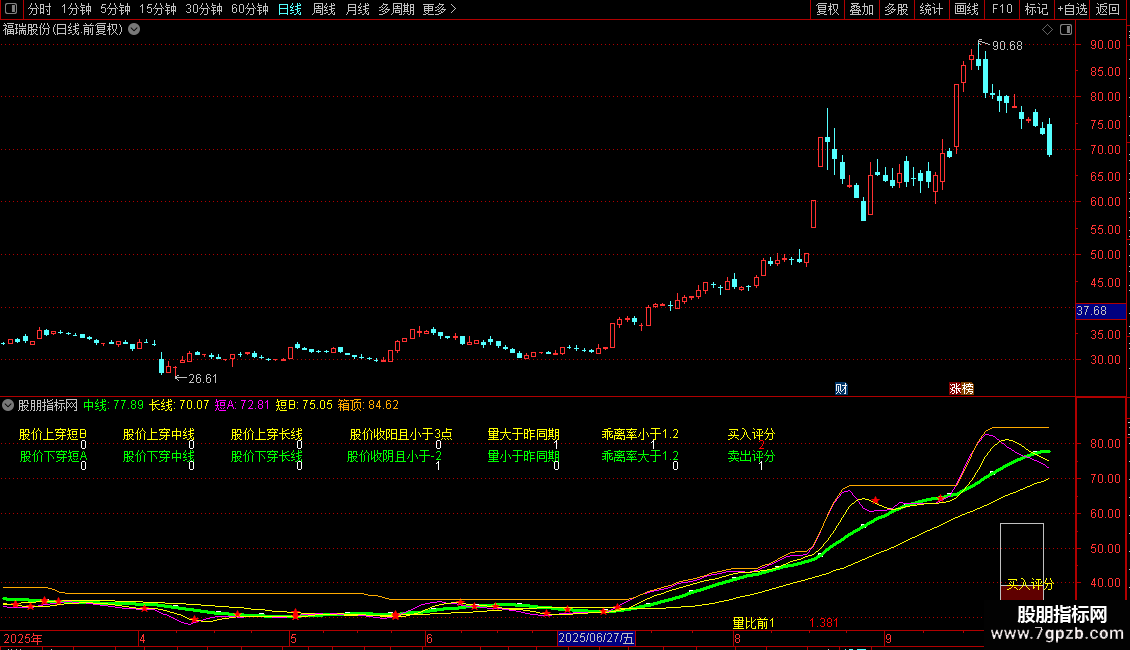Click the 股价收阳且小于3点 label
The height and width of the screenshot is (650, 1130).
click(x=401, y=435)
